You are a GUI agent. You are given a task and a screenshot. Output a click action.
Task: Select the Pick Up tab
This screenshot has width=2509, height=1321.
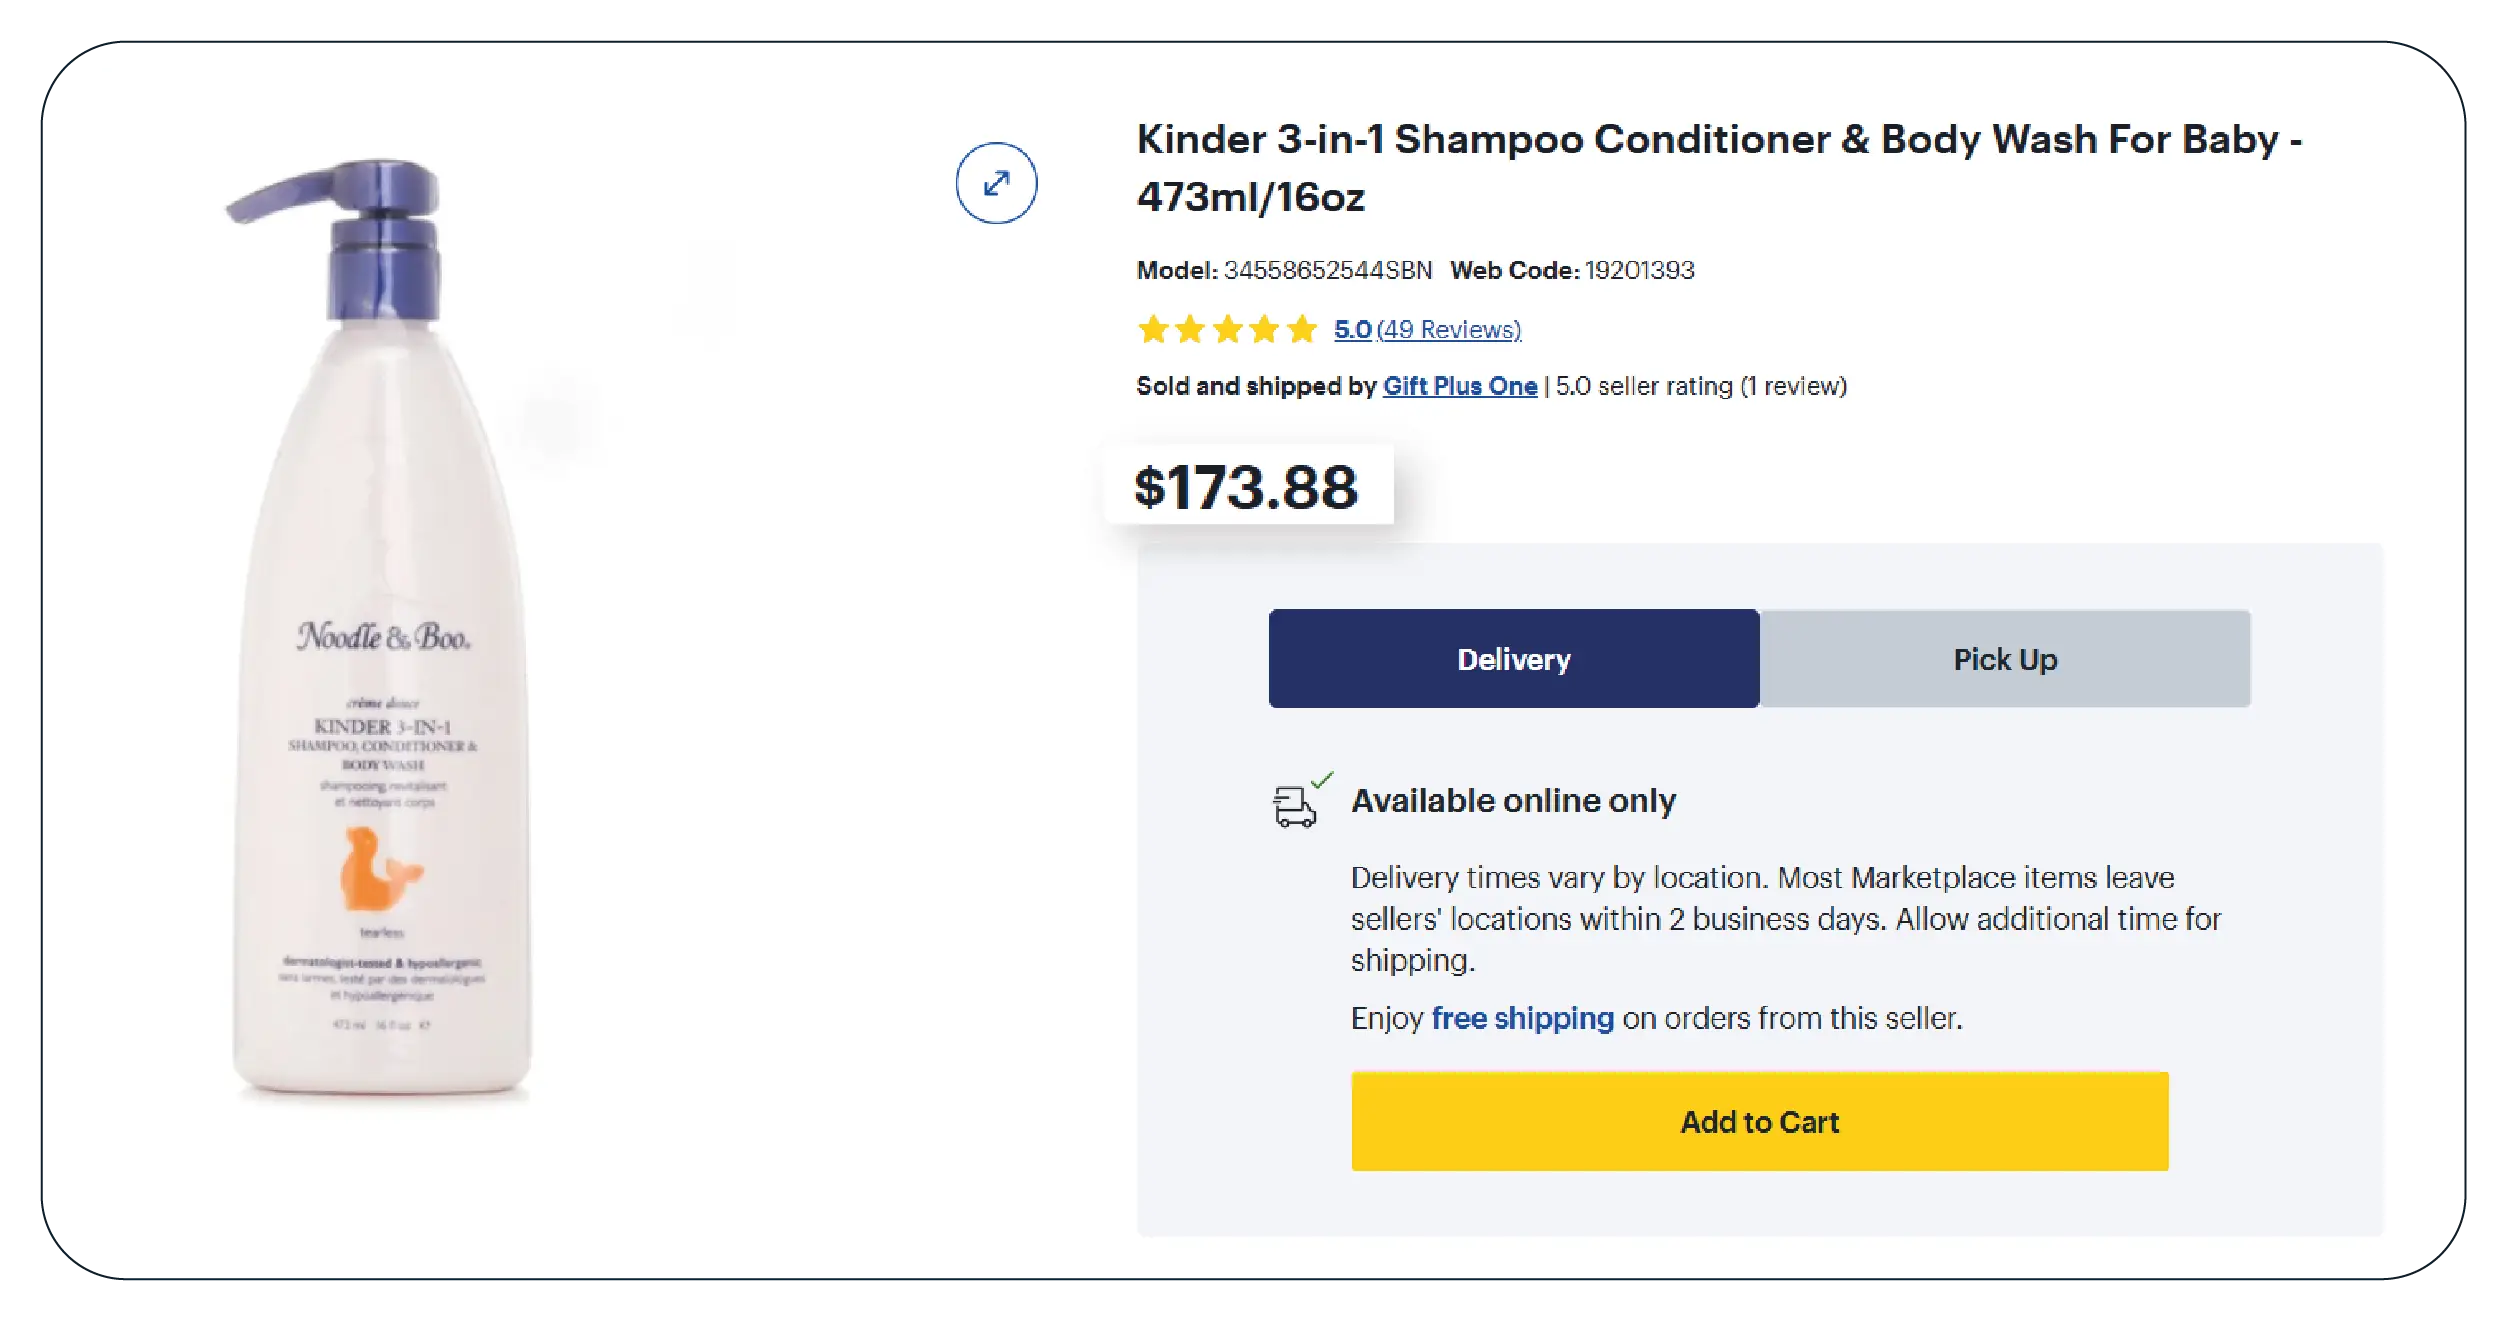click(2004, 659)
